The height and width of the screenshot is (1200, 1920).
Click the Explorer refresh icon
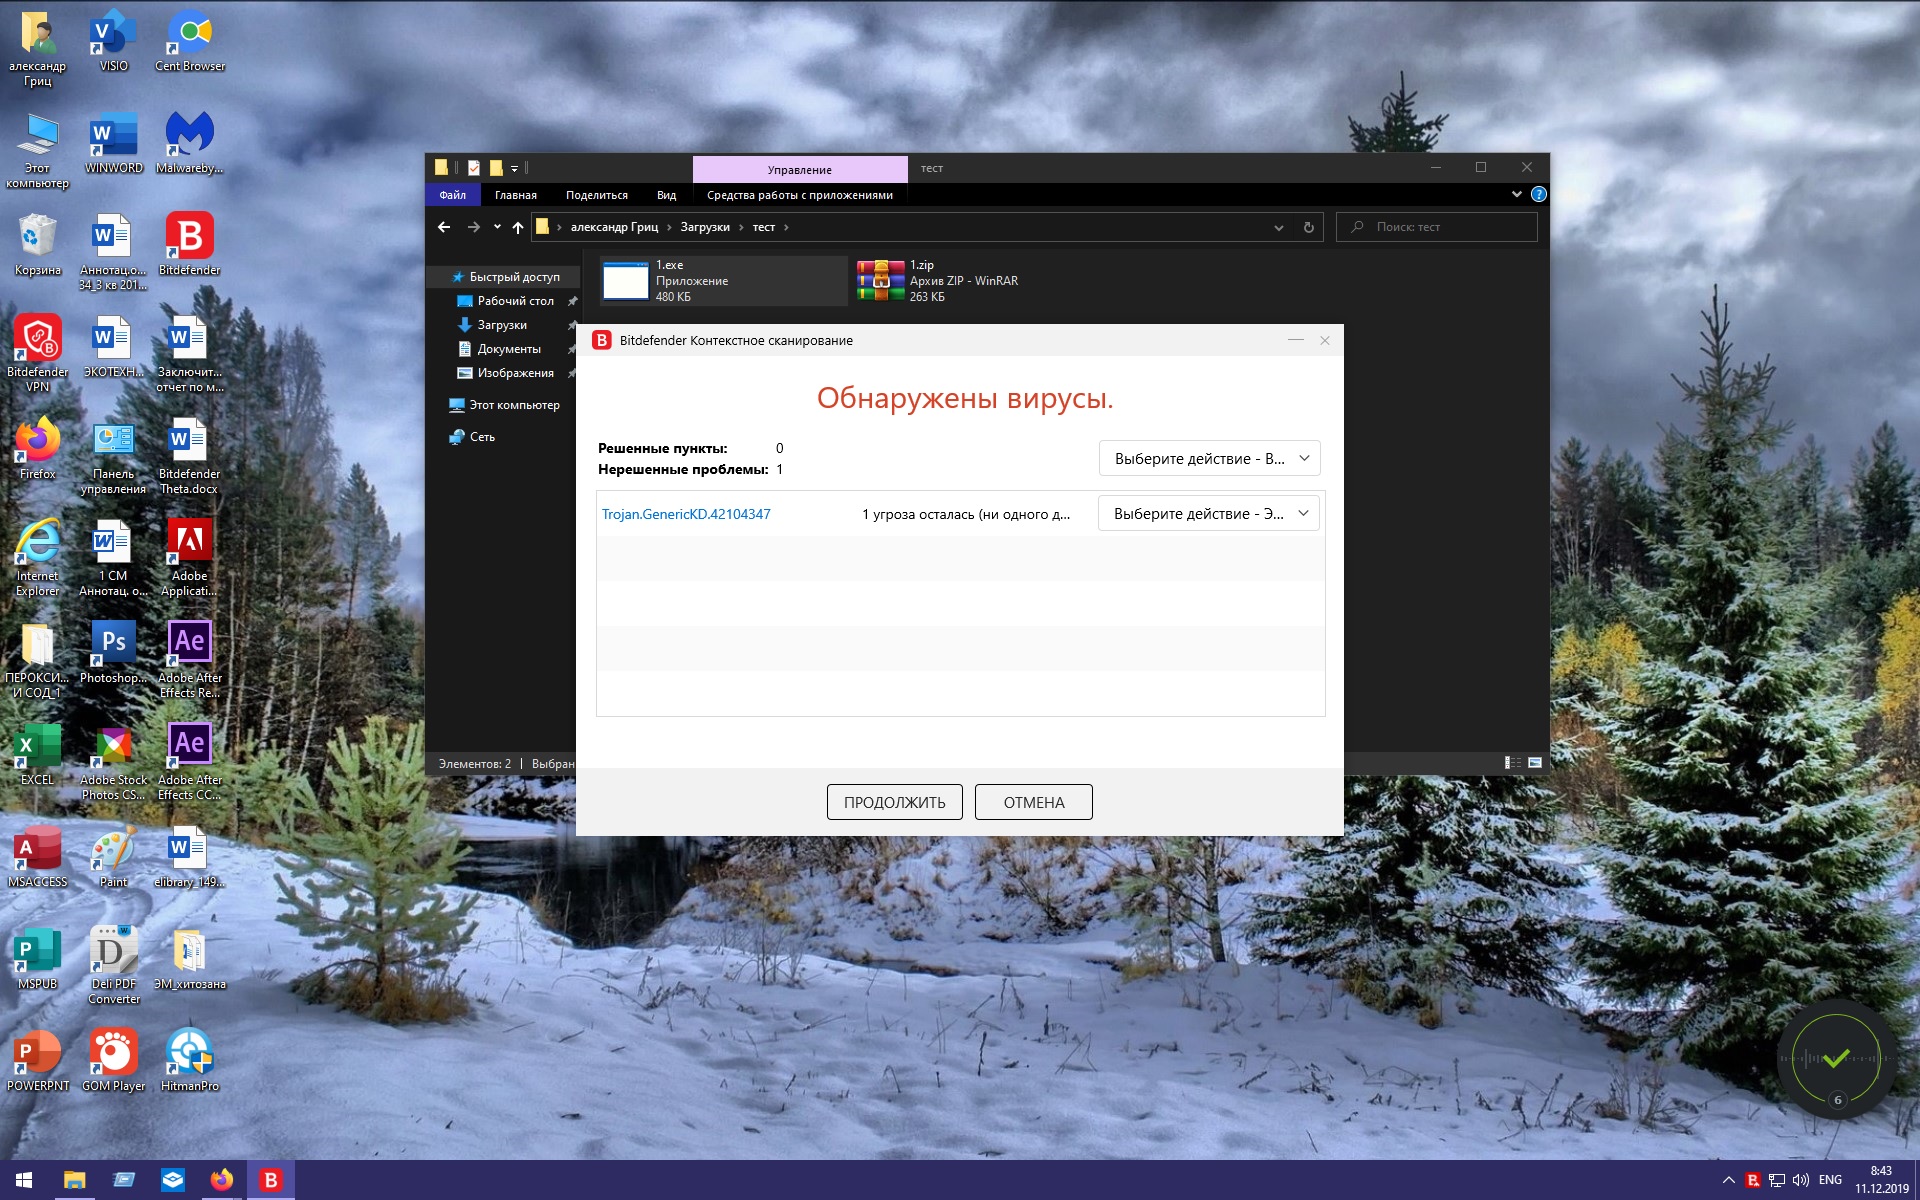click(x=1308, y=228)
